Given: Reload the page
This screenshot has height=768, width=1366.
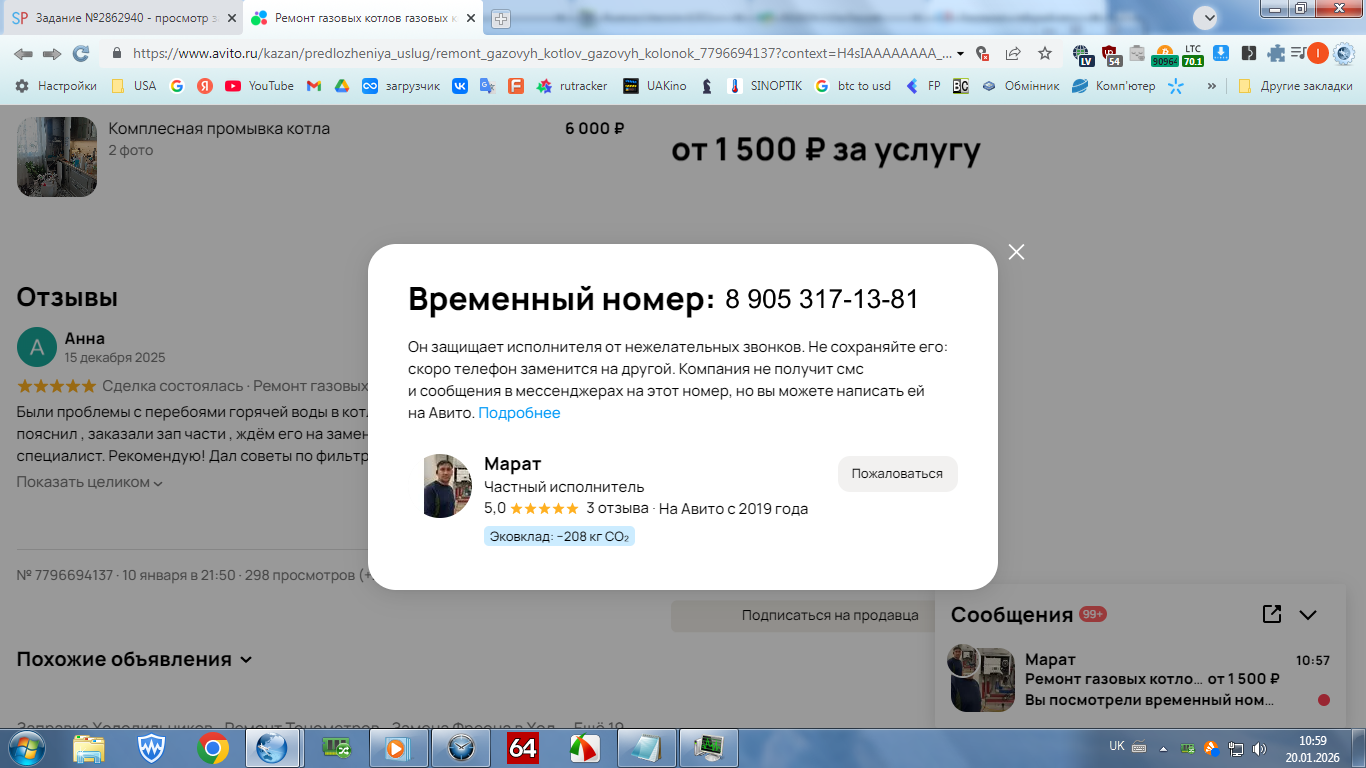Looking at the screenshot, I should [81, 53].
